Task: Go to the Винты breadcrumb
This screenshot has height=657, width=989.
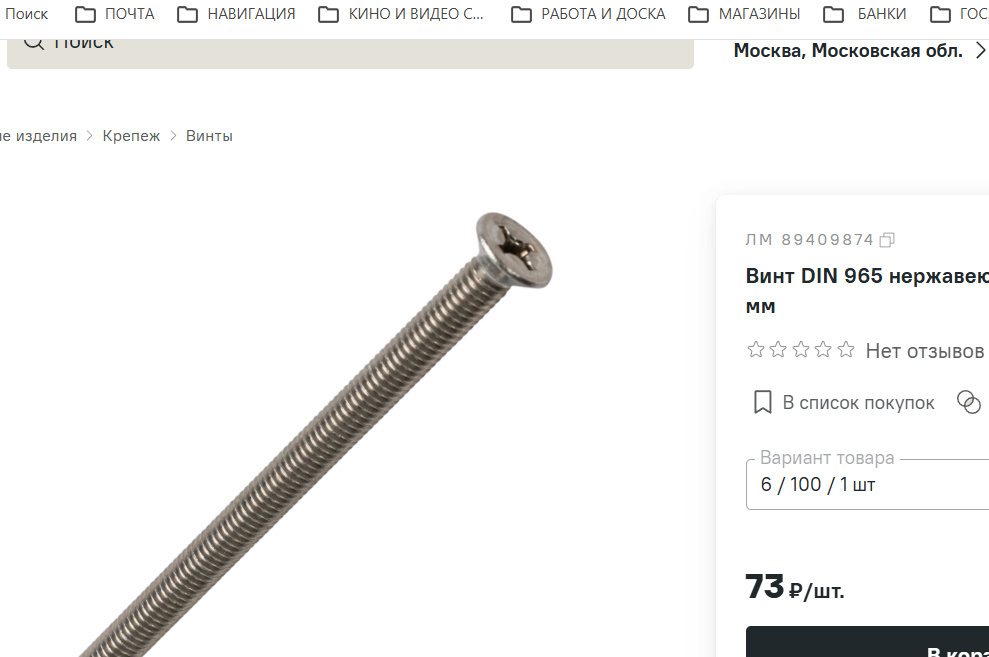Action: (x=209, y=136)
